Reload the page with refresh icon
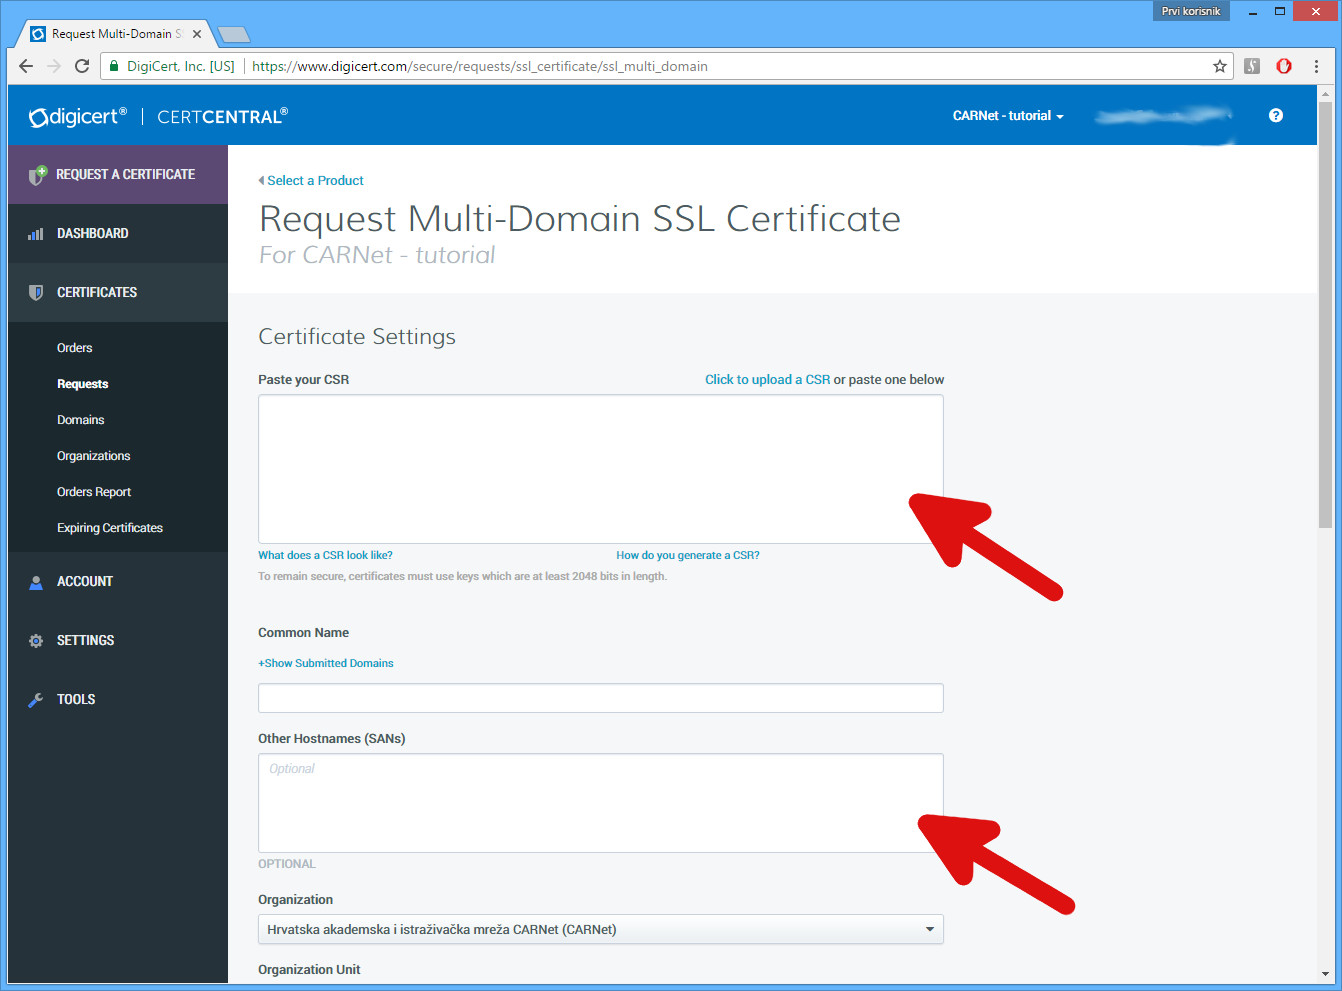 (x=82, y=66)
